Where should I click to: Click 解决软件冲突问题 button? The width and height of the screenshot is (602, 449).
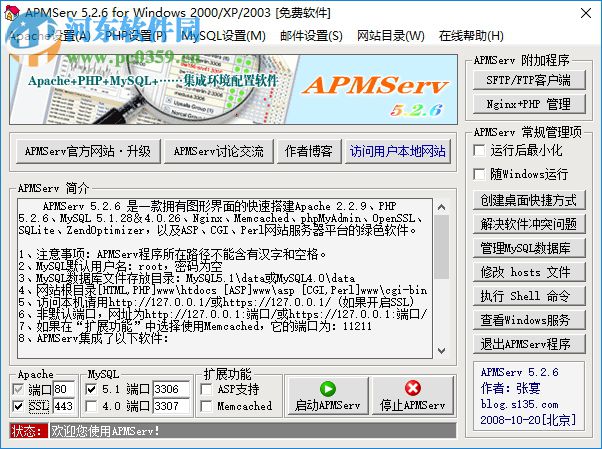529,224
